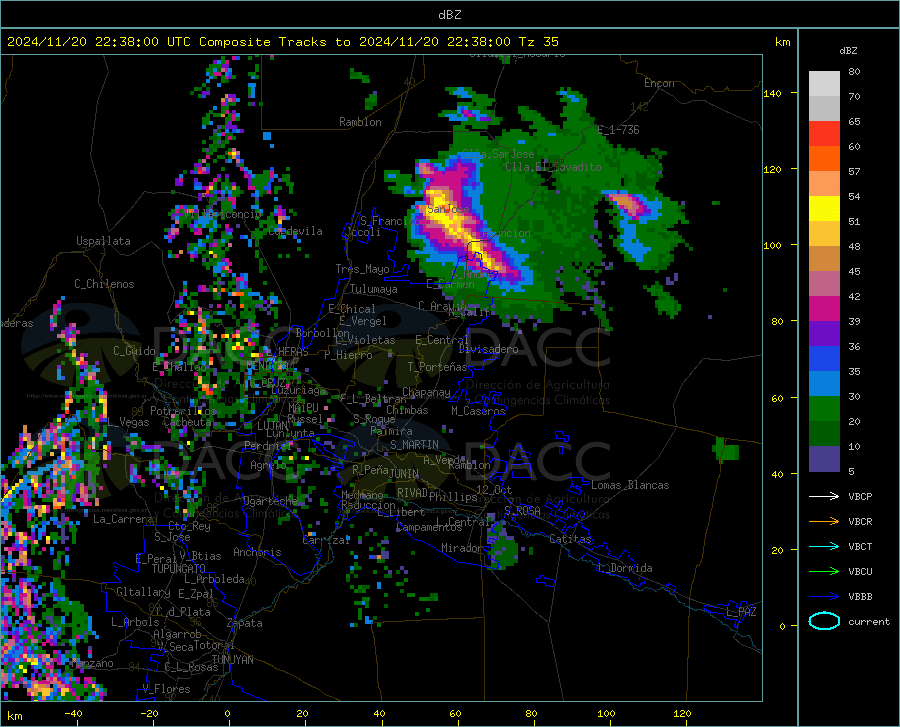Click the 'Uspallata' map label
Viewport: 900px width, 727px height.
tap(103, 241)
